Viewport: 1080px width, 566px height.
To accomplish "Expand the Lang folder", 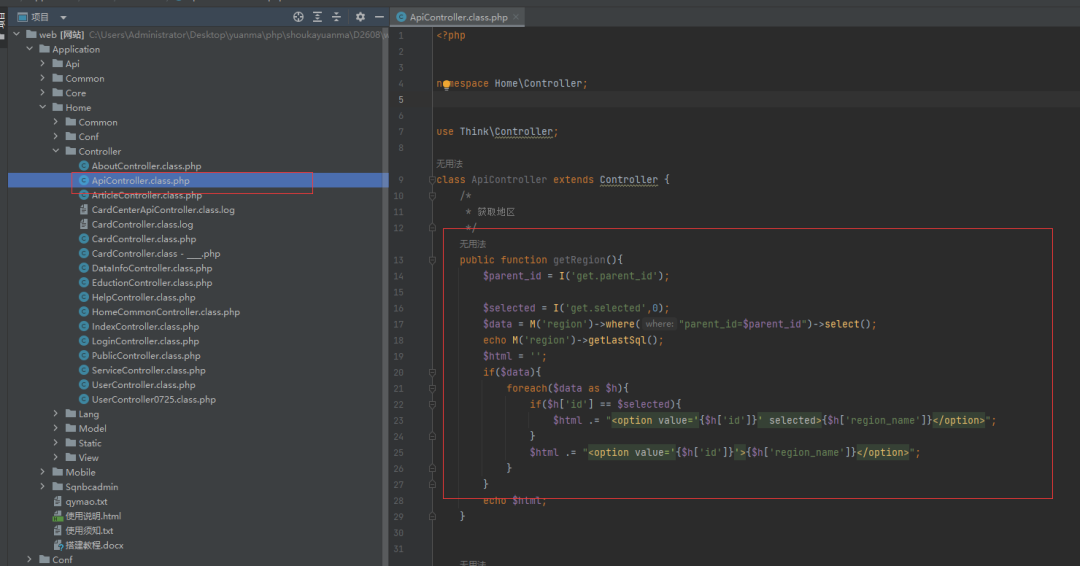I will click(57, 414).
